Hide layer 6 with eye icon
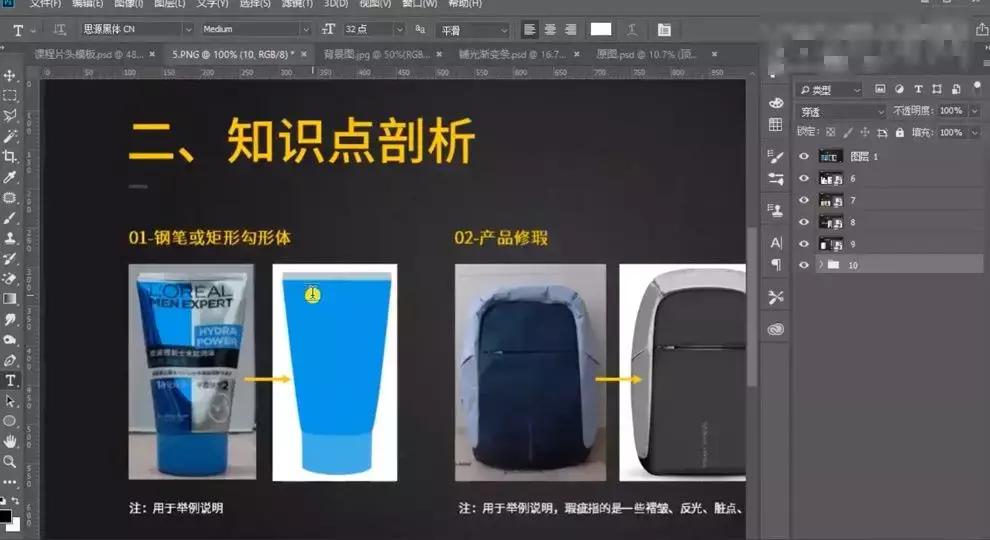990x540 pixels. pos(804,178)
